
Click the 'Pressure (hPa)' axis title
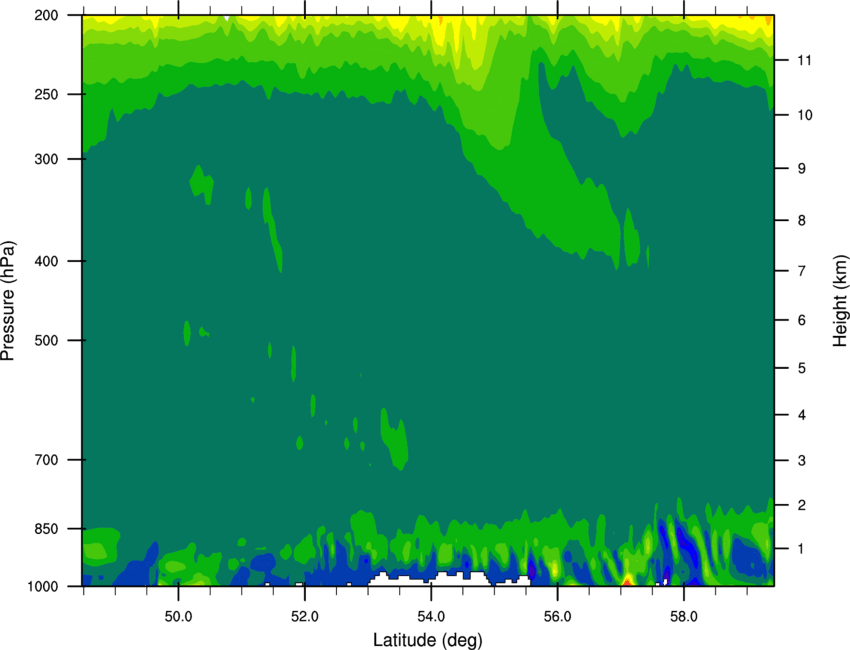click(8, 300)
